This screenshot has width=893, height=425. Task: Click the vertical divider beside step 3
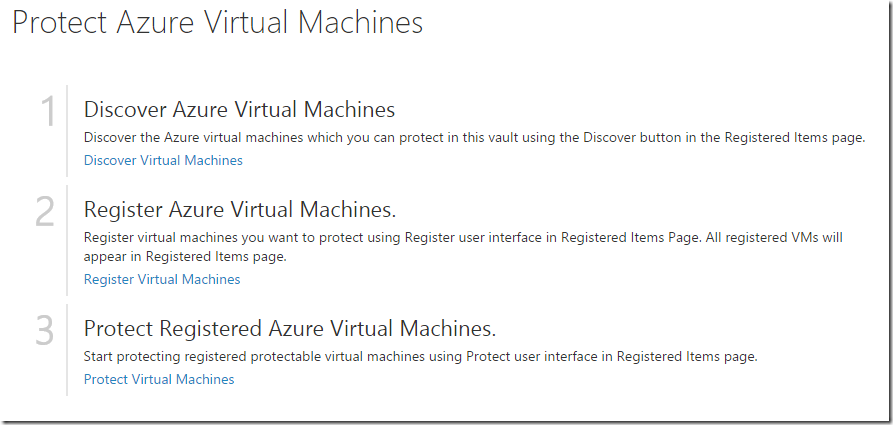click(67, 350)
